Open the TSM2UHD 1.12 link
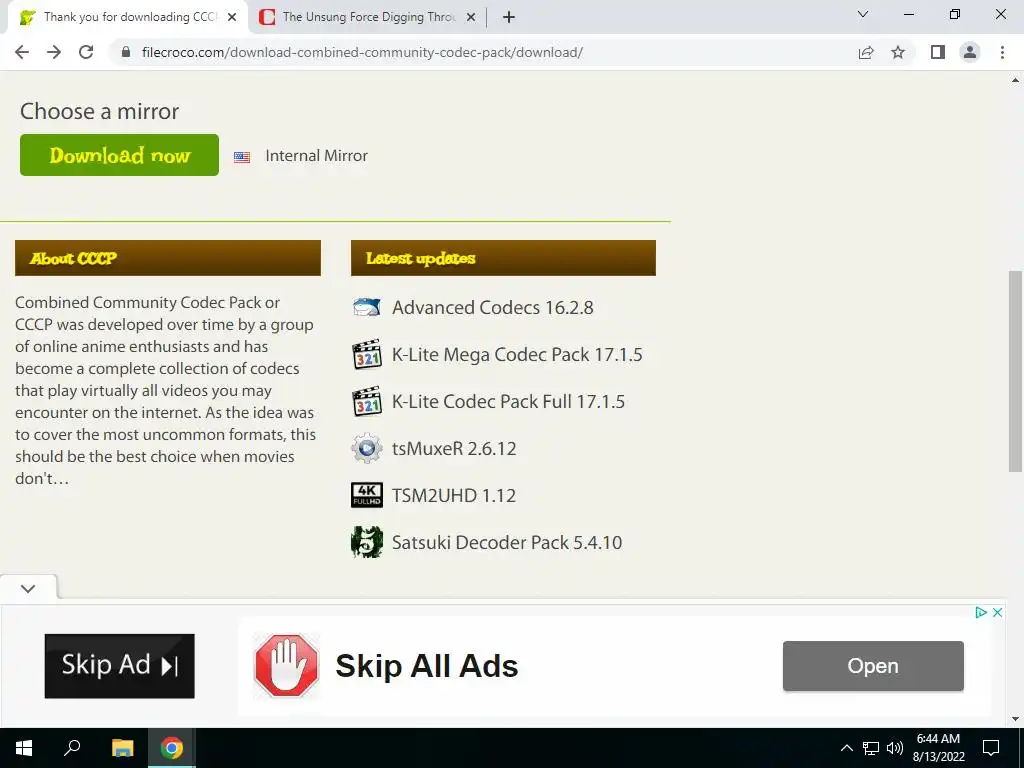The image size is (1024, 768). point(454,496)
